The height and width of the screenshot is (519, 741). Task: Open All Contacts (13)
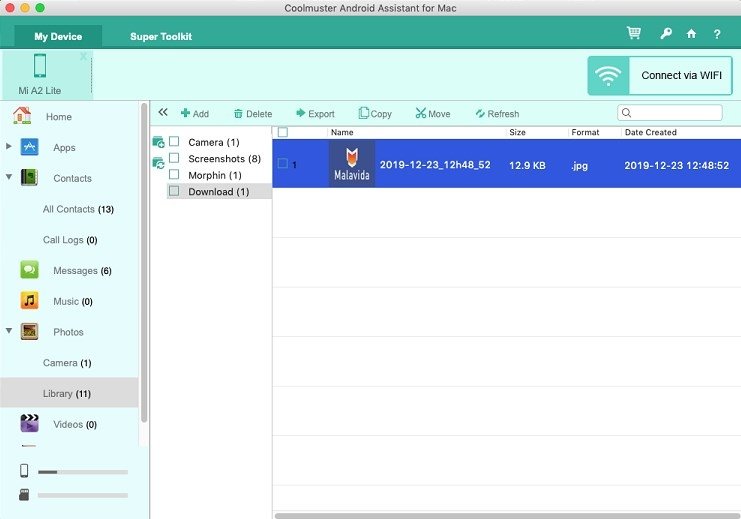pos(78,209)
